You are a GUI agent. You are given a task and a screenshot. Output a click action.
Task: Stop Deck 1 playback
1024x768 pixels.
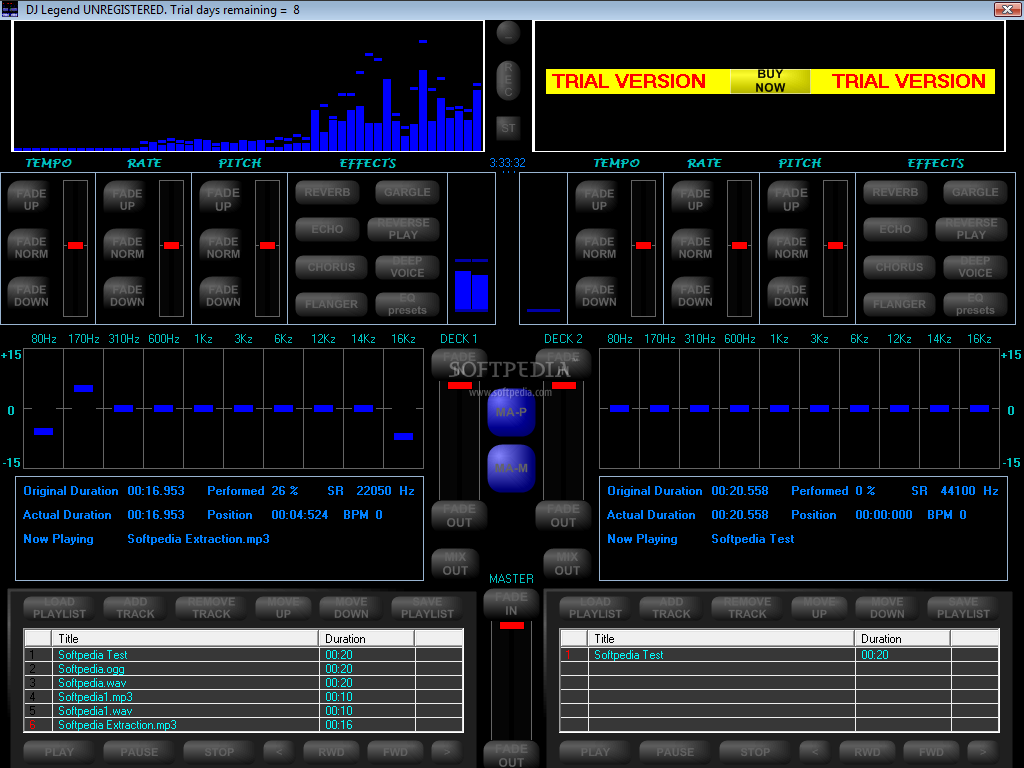tap(219, 752)
